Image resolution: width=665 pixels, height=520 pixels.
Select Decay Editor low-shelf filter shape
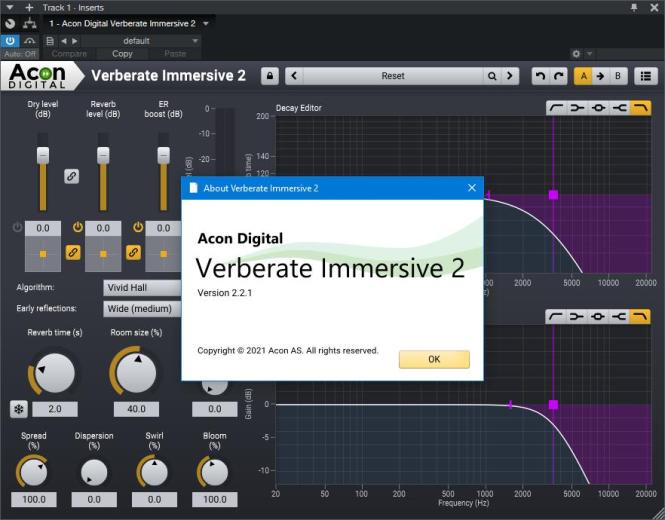[x=577, y=108]
